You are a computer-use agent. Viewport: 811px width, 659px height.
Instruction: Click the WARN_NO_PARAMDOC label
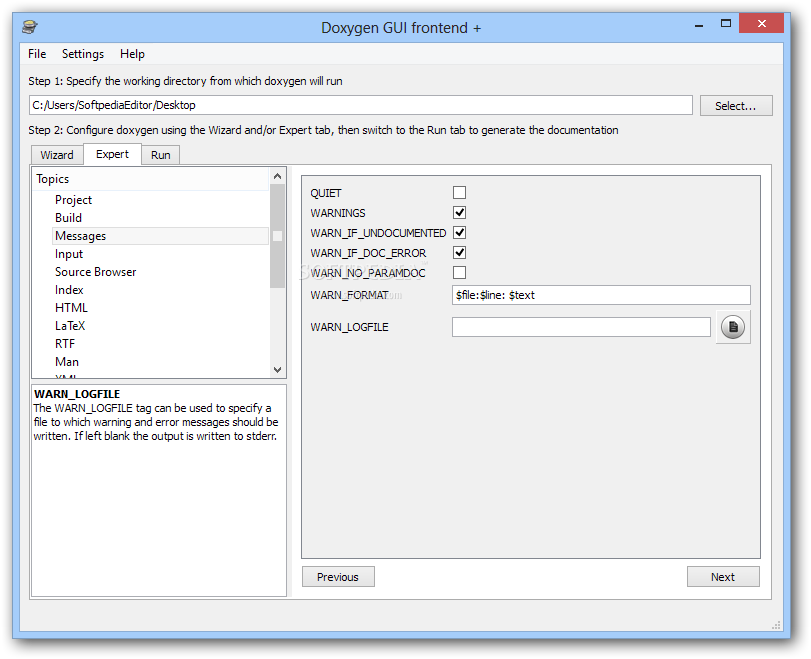368,273
